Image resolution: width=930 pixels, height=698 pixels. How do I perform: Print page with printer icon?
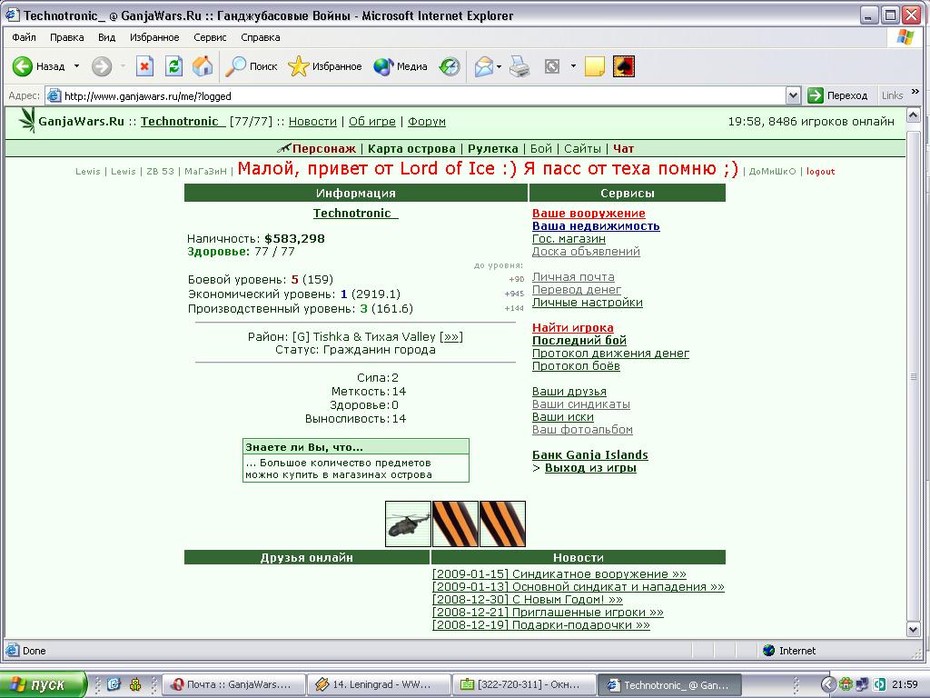click(x=520, y=66)
